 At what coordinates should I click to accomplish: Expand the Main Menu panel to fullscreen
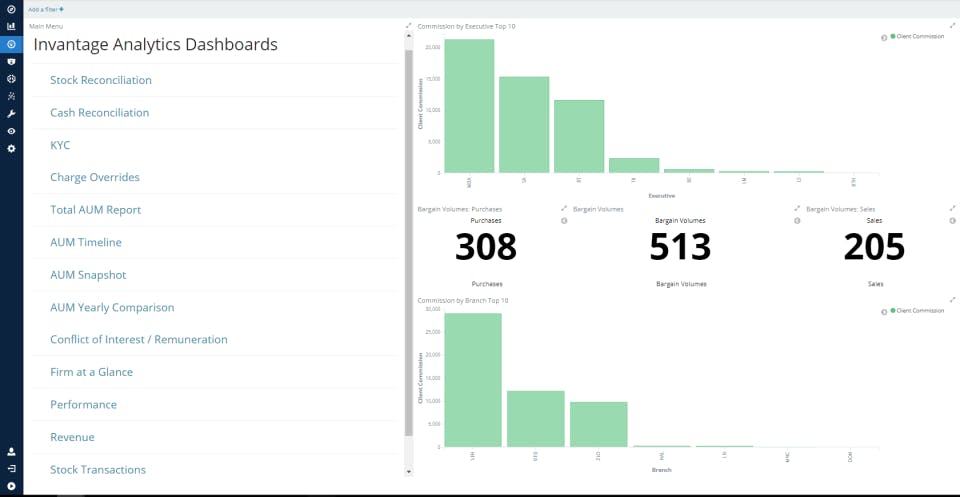(x=408, y=25)
